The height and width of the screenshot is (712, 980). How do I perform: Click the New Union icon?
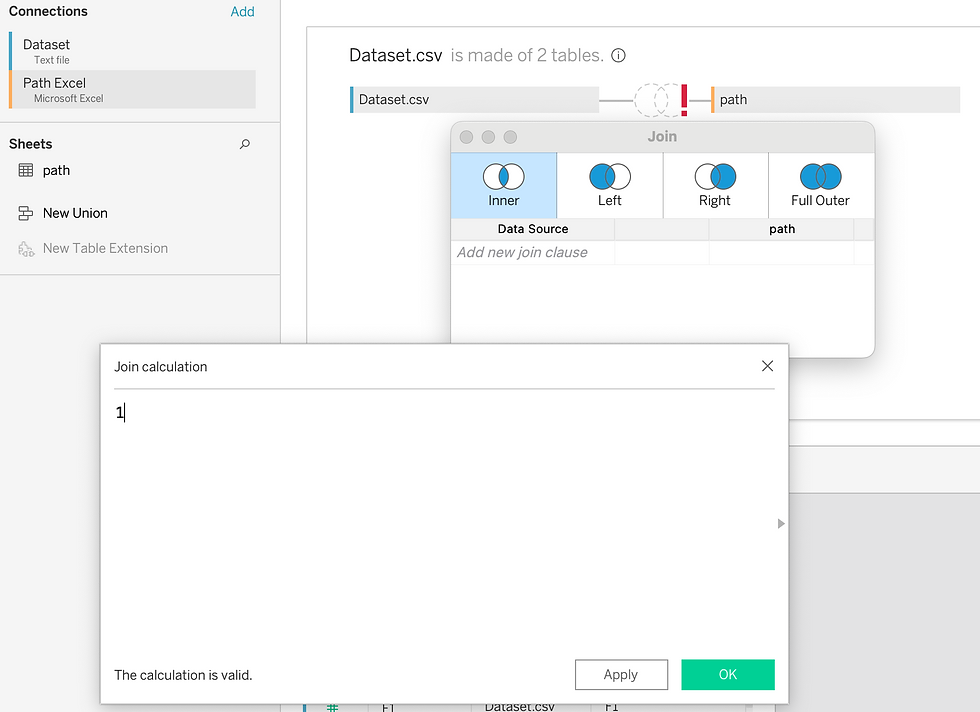pos(26,213)
